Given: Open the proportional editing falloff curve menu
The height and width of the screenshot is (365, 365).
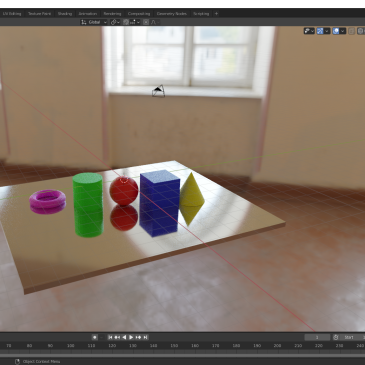Looking at the screenshot, I should tap(154, 22).
